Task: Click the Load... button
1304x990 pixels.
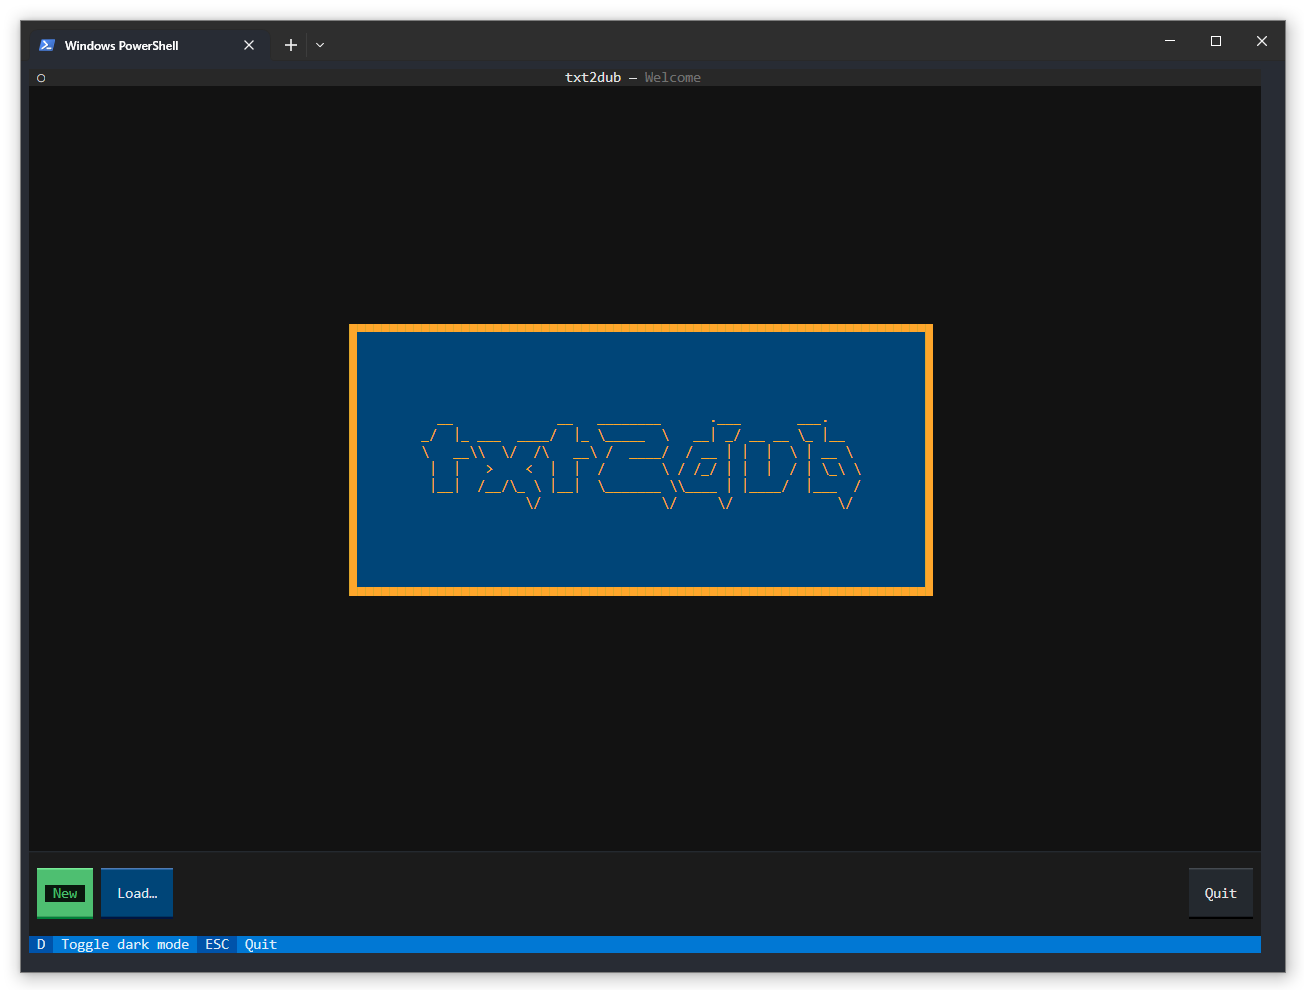Action: tap(136, 892)
